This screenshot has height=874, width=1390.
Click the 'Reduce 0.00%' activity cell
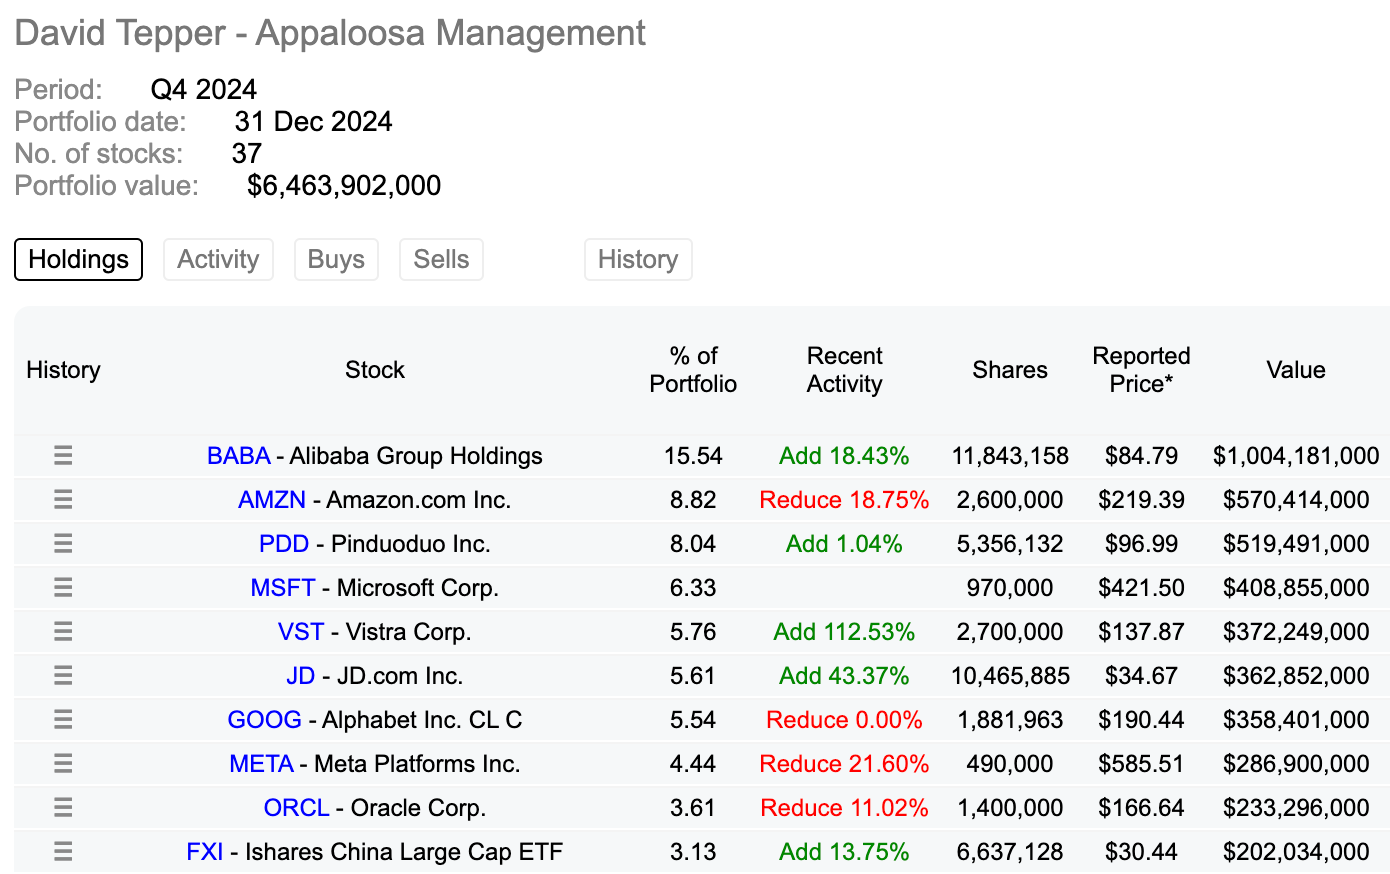coord(844,720)
